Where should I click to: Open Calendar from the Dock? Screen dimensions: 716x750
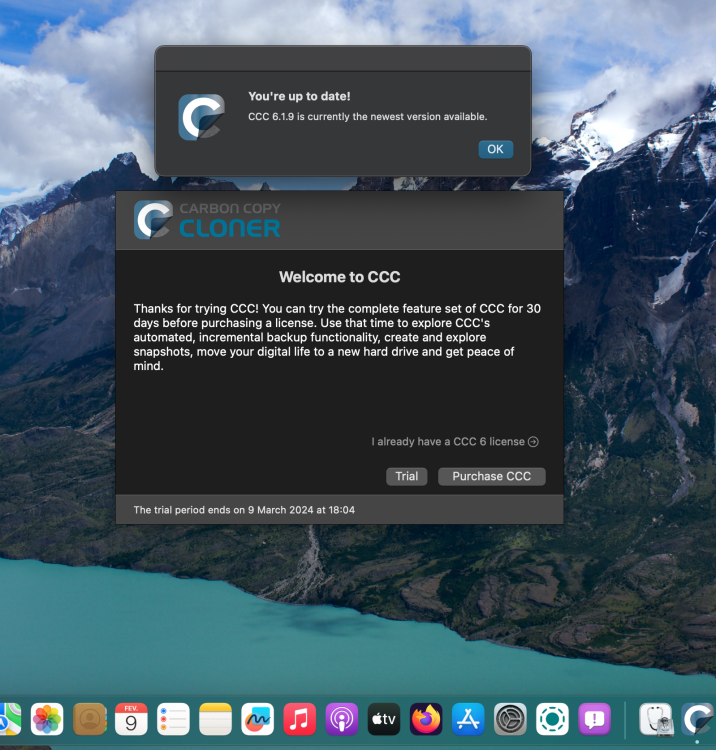pos(131,719)
